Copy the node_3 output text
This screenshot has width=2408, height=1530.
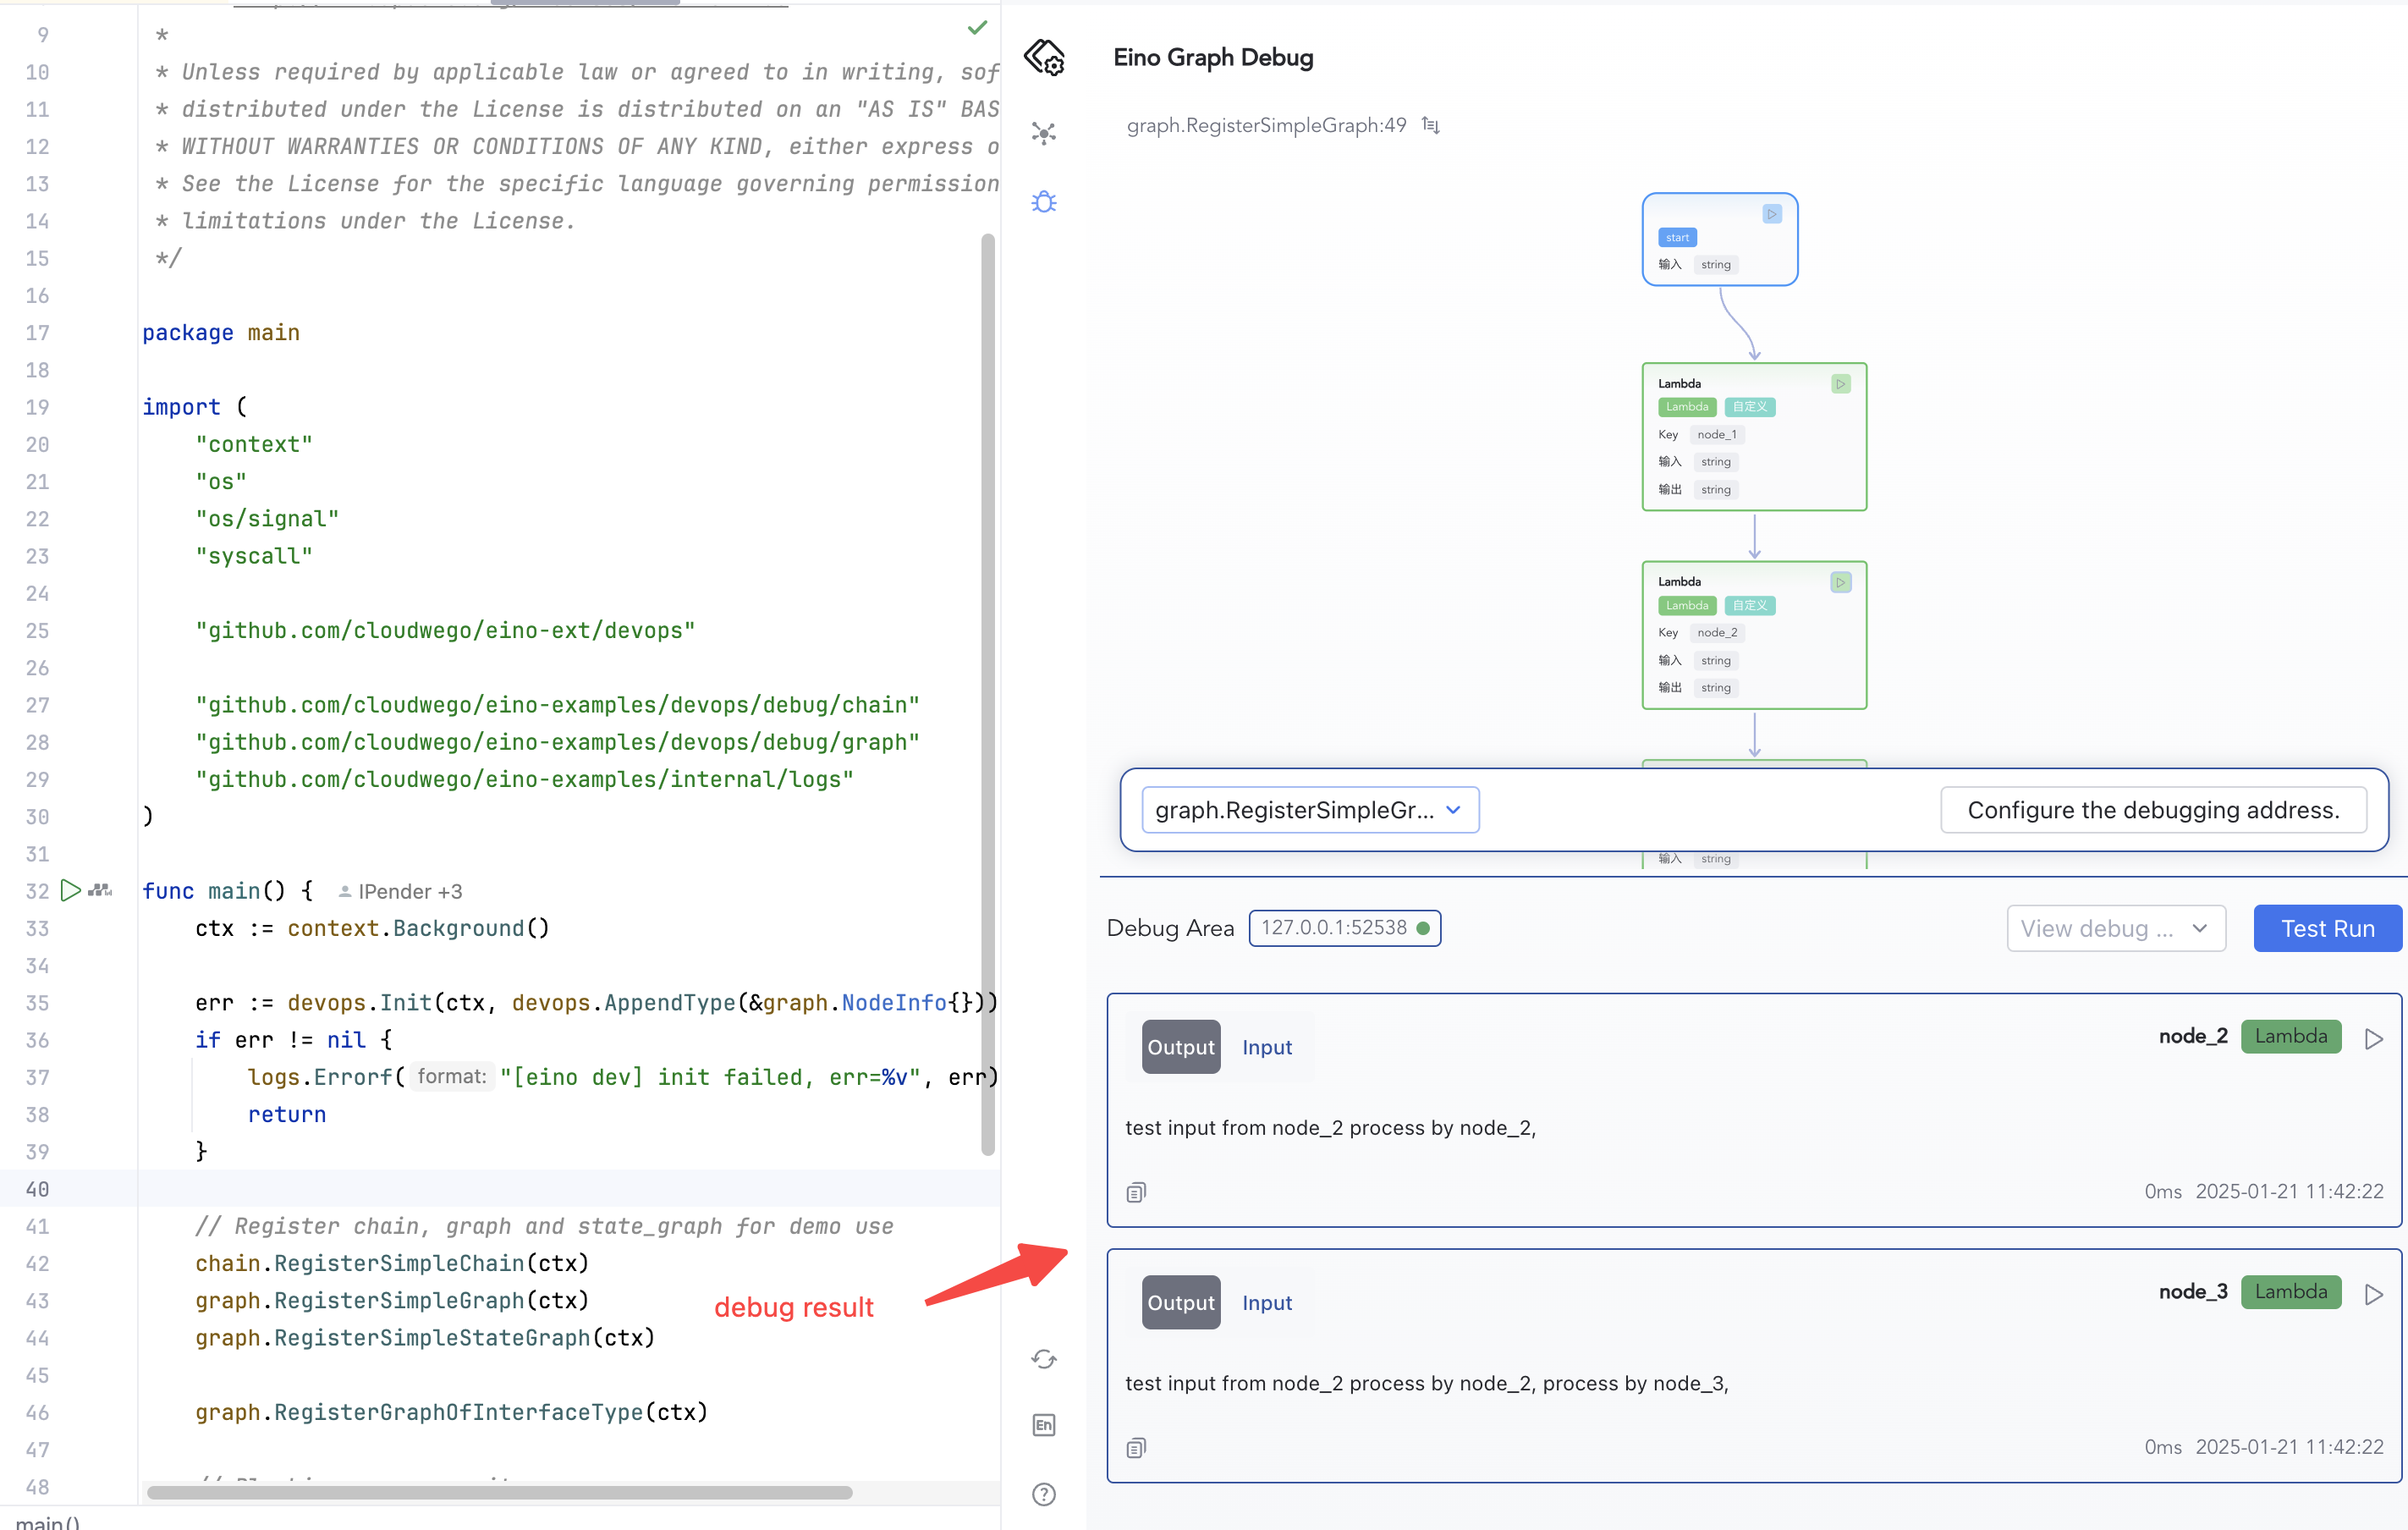pyautogui.click(x=1136, y=1448)
